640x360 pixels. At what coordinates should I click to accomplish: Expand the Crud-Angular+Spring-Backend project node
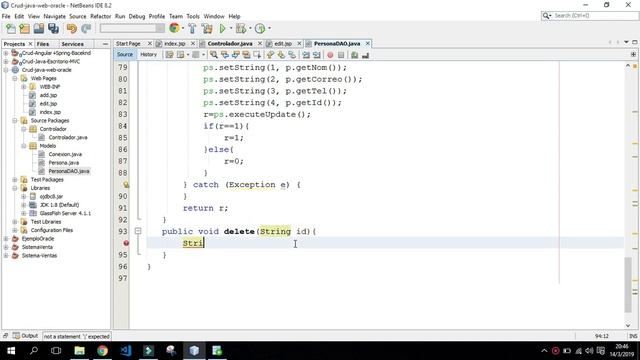(6, 53)
